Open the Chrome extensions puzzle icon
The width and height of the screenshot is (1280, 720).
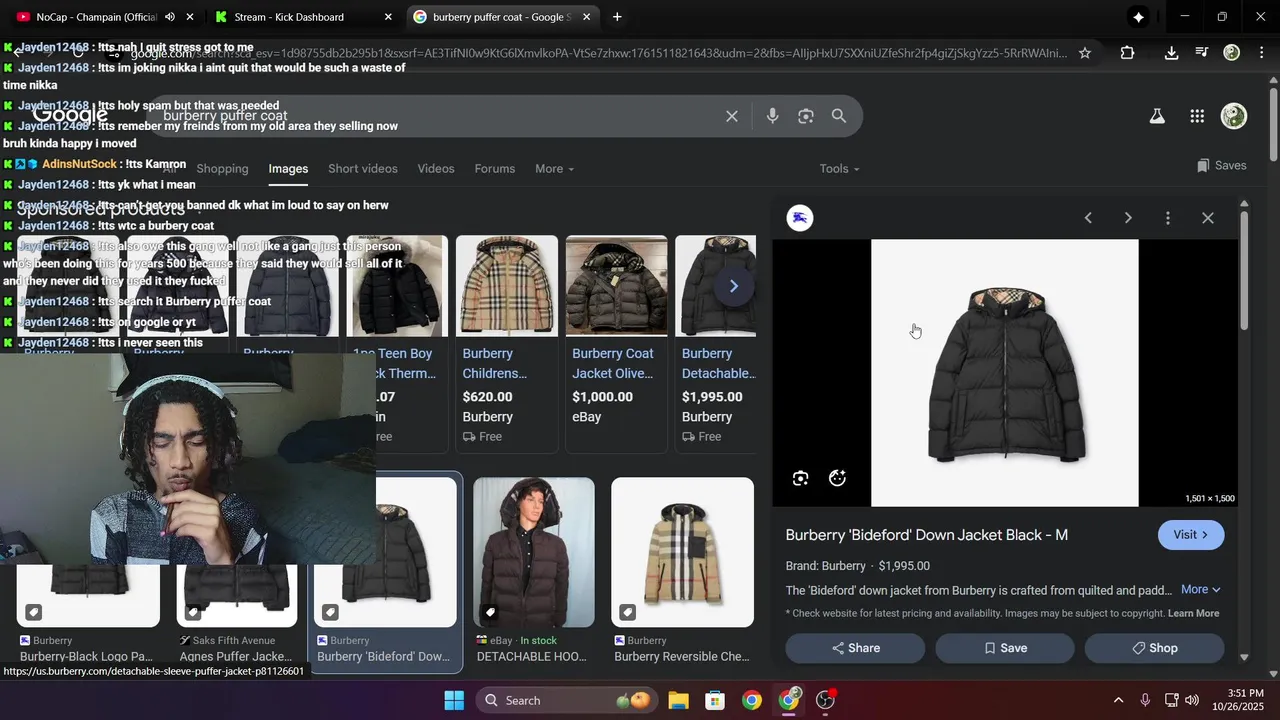pyautogui.click(x=1127, y=53)
